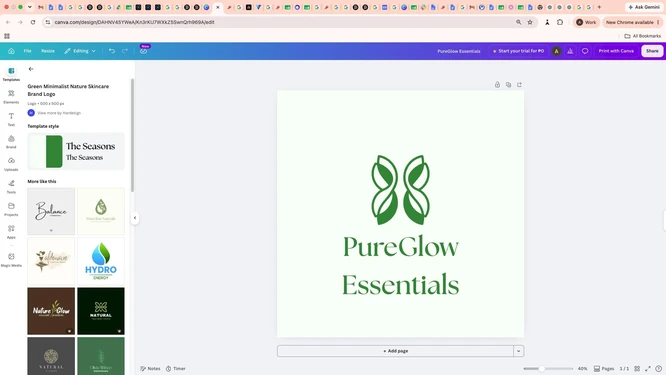Viewport: 666px width, 375px height.
Task: Adjust the zoom slider handle
Action: [542, 369]
